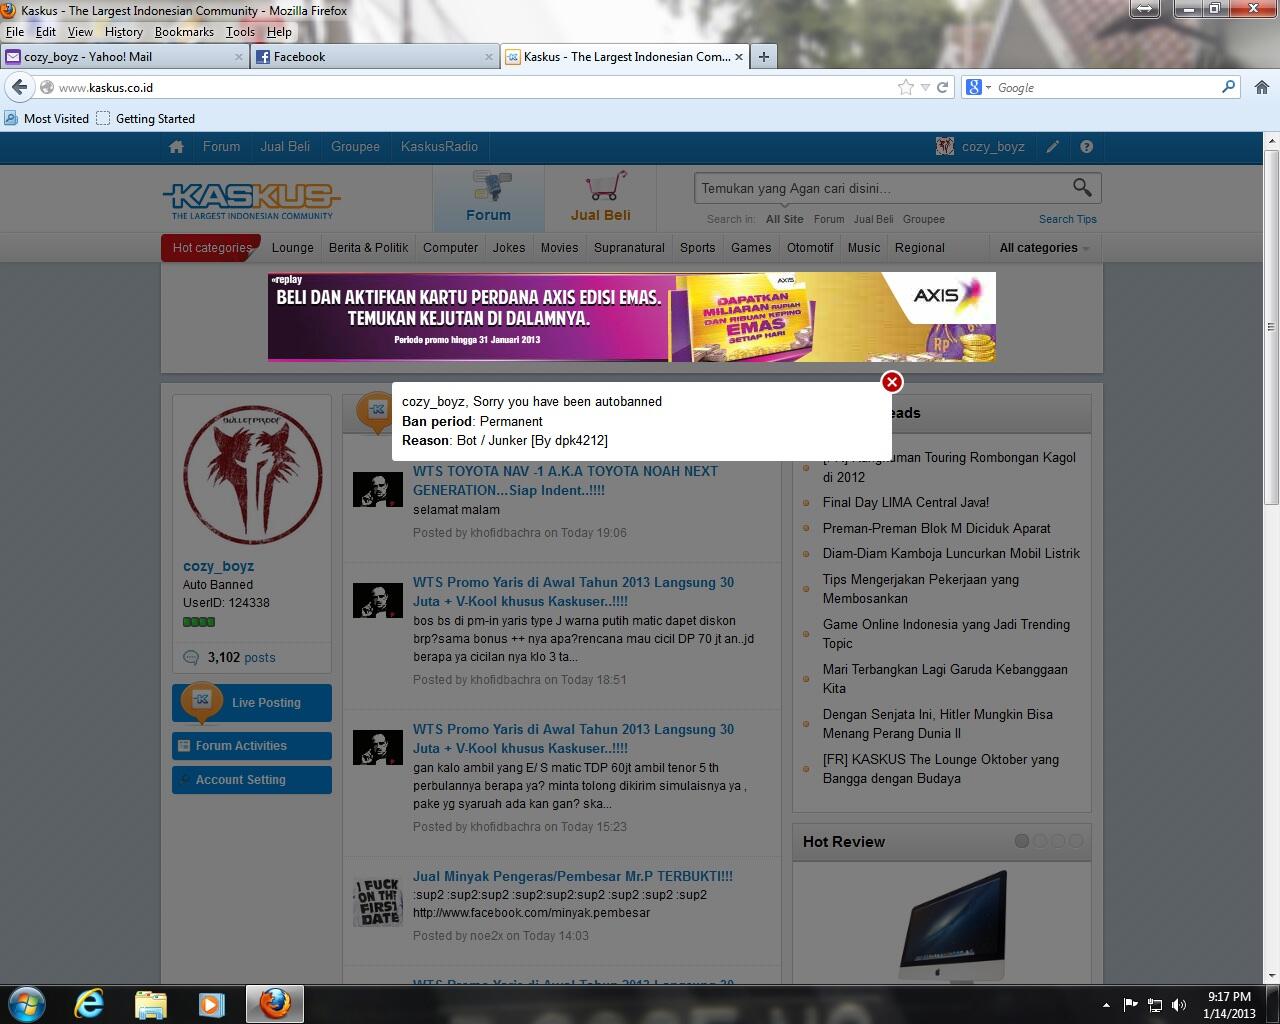This screenshot has height=1024, width=1280.
Task: Click the iMac Hot Review thumbnail
Action: point(953,925)
